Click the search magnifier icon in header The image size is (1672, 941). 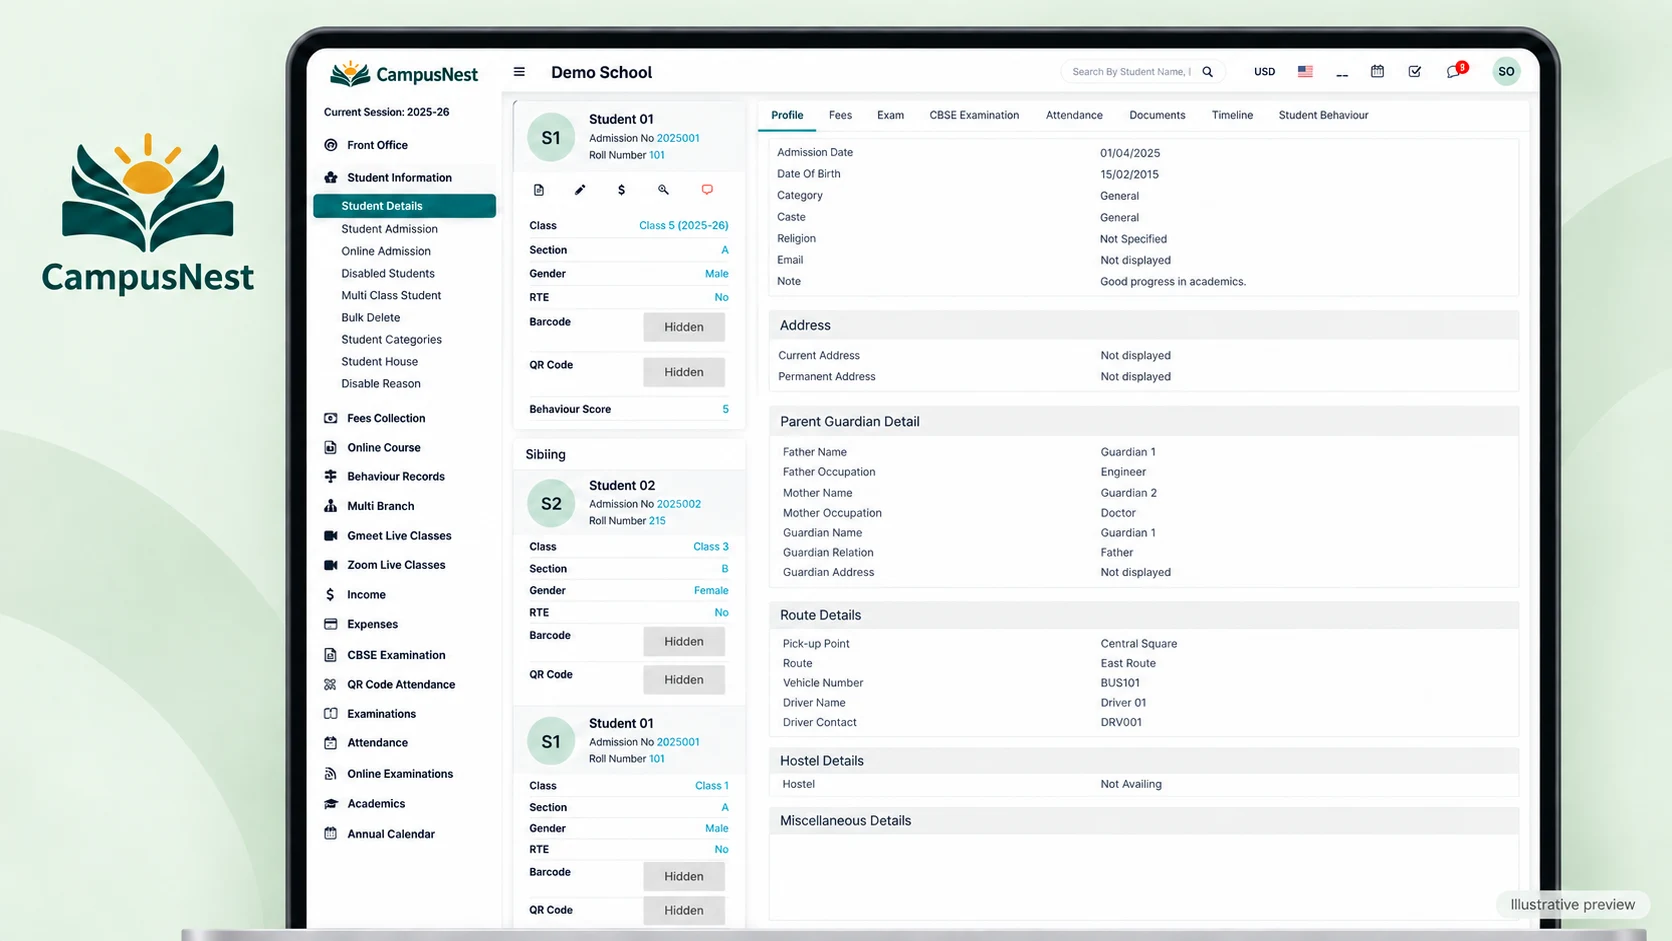point(1207,72)
